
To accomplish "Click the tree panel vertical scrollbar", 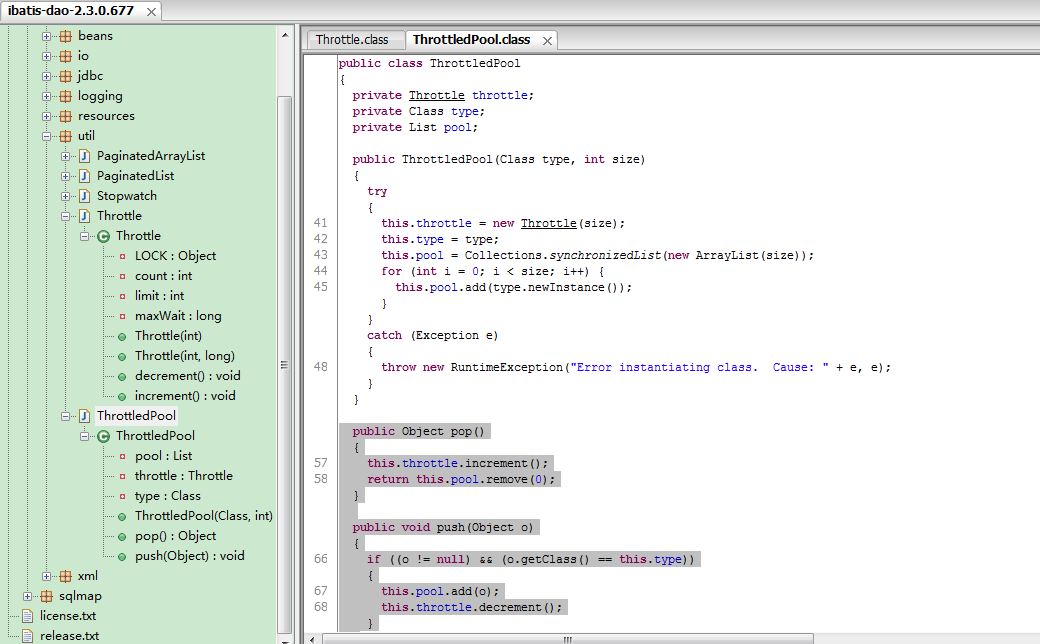I will pyautogui.click(x=285, y=363).
